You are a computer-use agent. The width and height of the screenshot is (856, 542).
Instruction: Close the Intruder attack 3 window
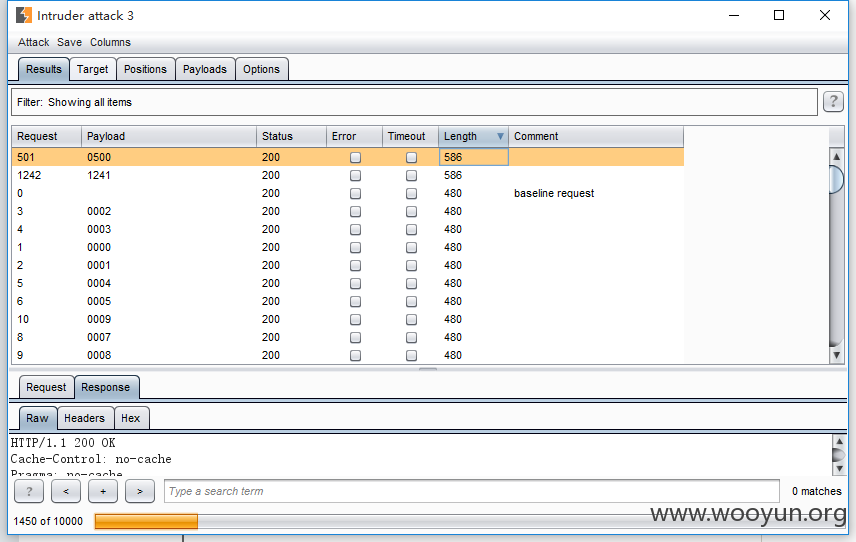tap(825, 15)
